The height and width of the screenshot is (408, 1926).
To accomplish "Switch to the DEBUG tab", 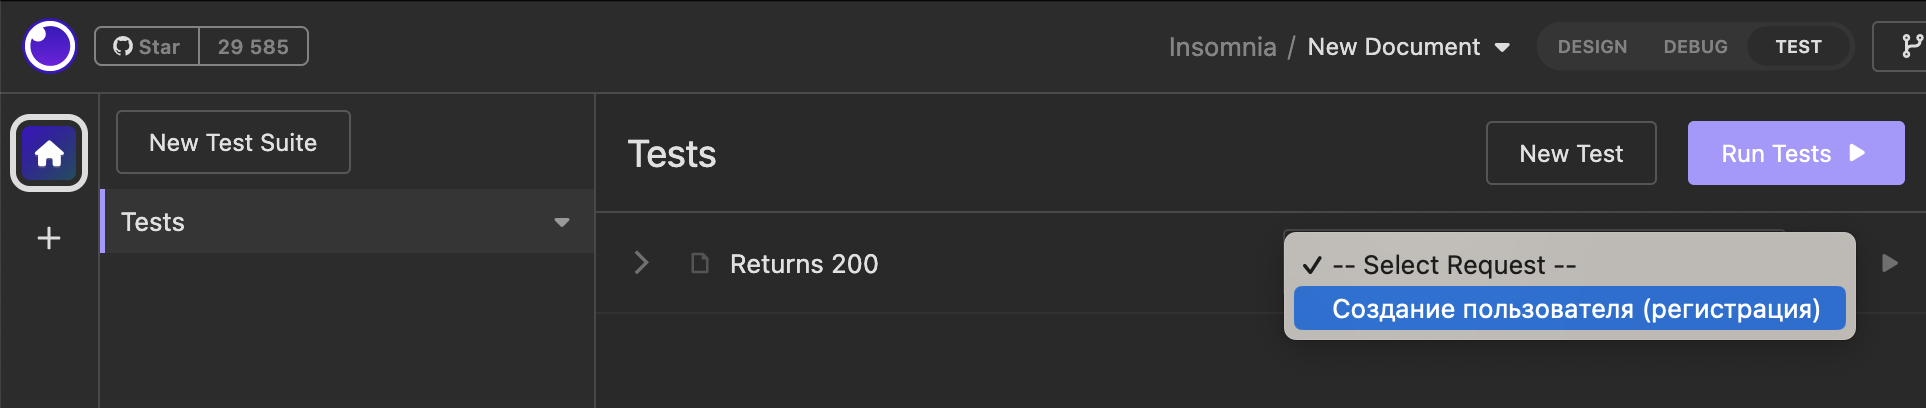I will pos(1695,47).
